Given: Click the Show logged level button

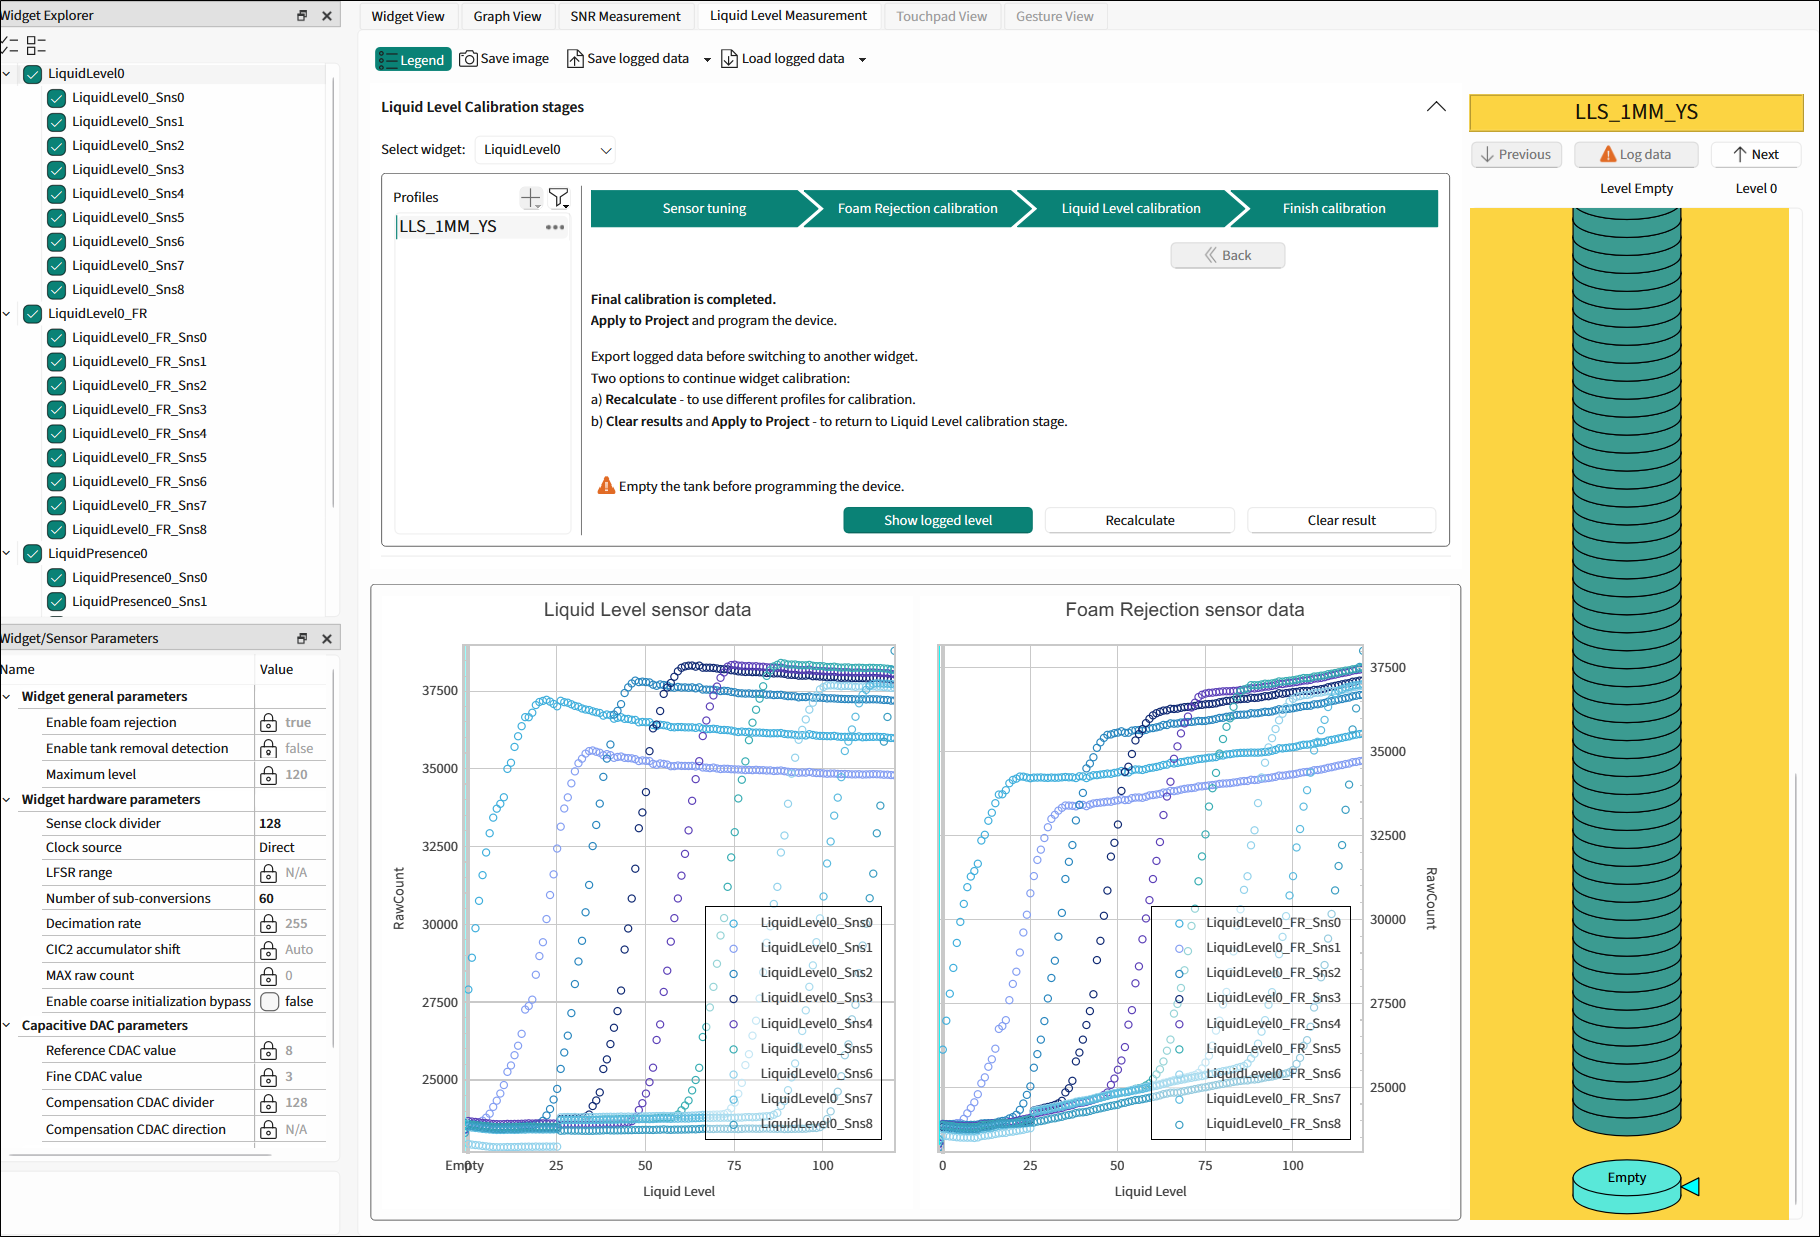Looking at the screenshot, I should click(x=937, y=520).
